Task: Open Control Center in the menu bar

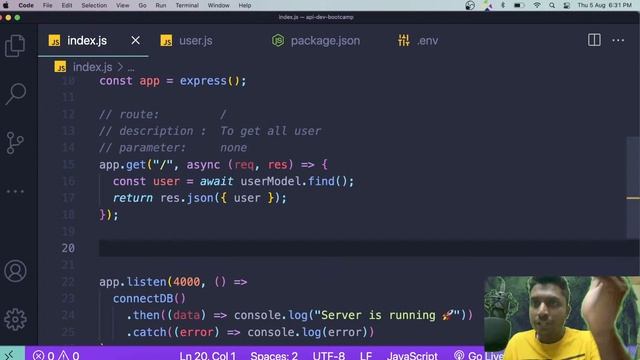Action: click(x=567, y=5)
